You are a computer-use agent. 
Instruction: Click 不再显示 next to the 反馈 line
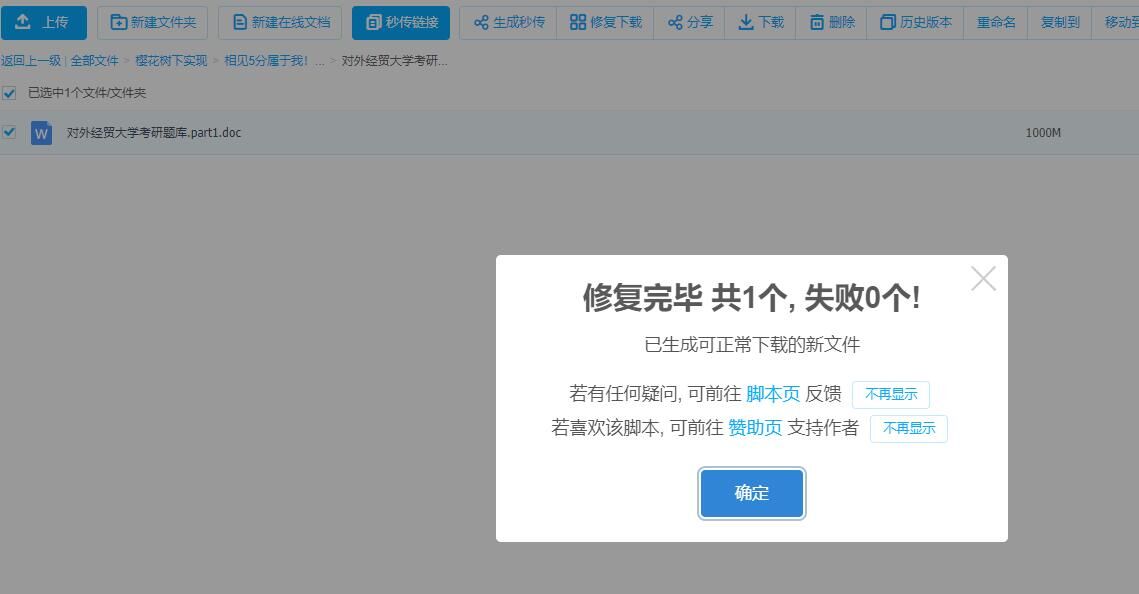pos(890,395)
